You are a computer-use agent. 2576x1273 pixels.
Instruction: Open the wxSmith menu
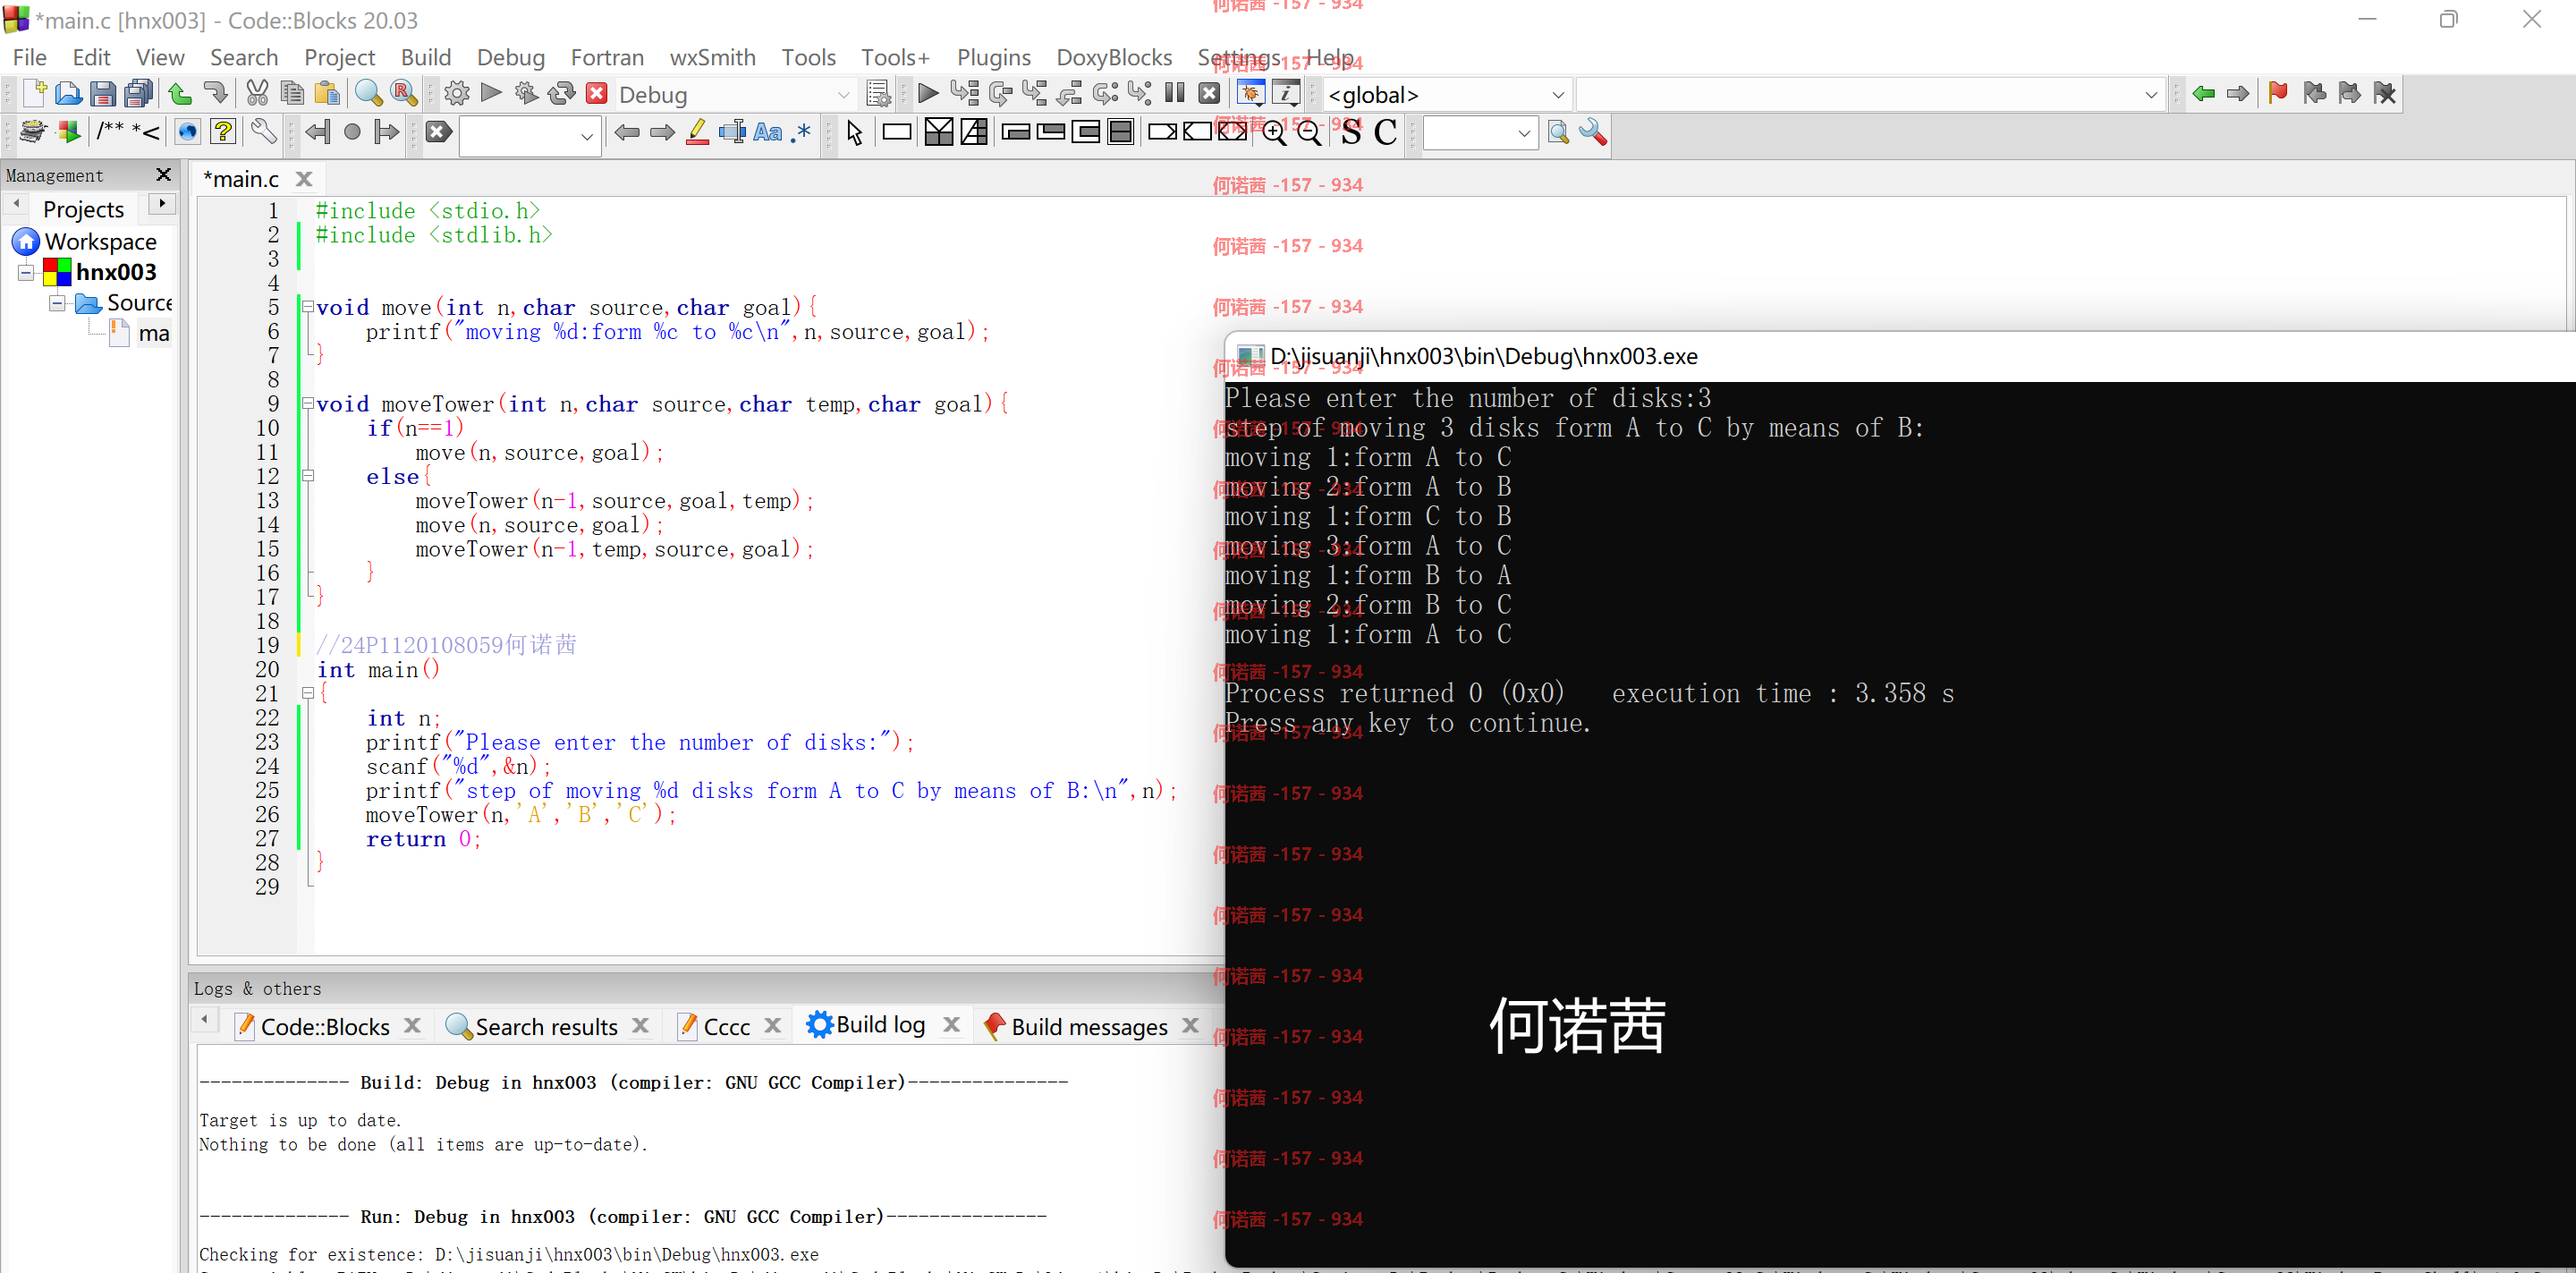(x=712, y=57)
